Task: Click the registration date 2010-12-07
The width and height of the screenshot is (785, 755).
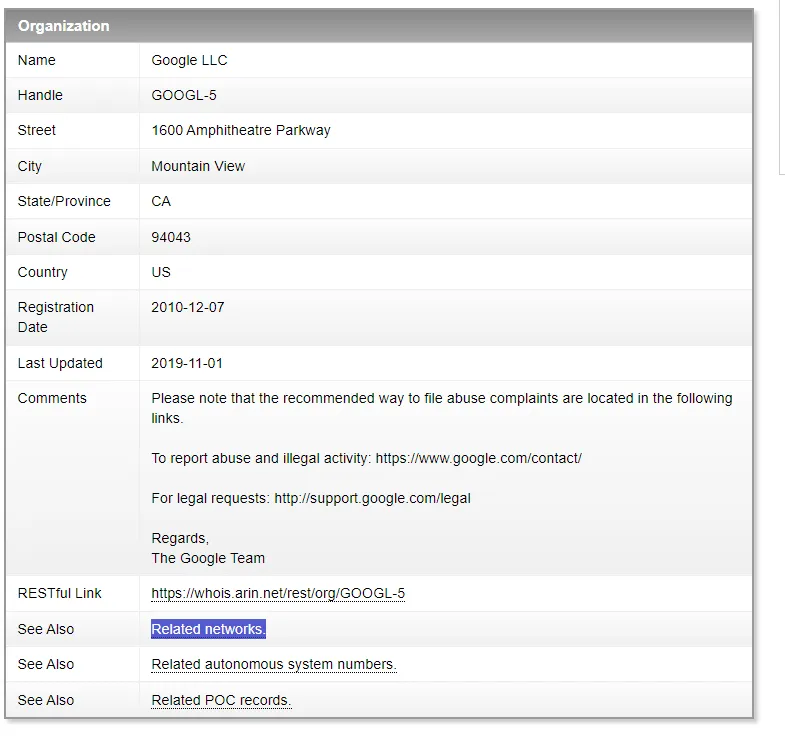Action: (188, 307)
